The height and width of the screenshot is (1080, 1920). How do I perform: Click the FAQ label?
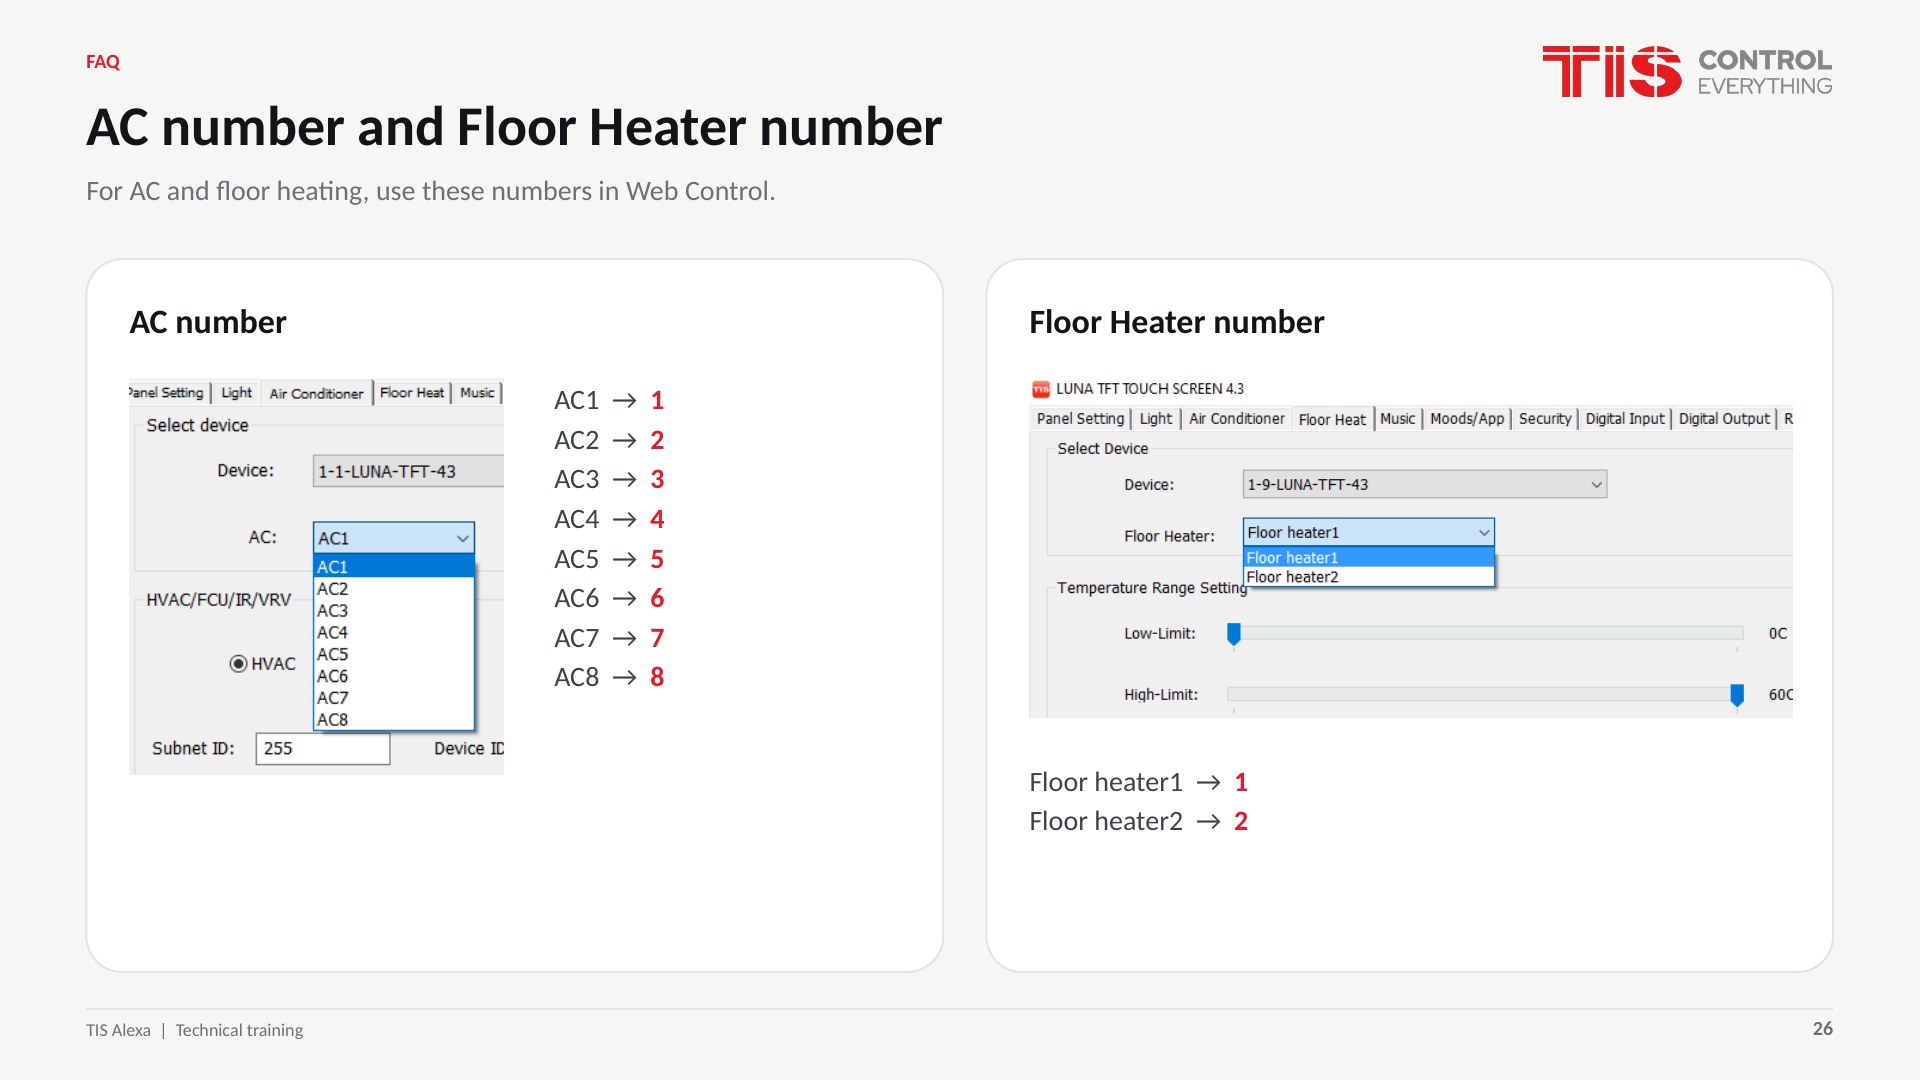103,62
